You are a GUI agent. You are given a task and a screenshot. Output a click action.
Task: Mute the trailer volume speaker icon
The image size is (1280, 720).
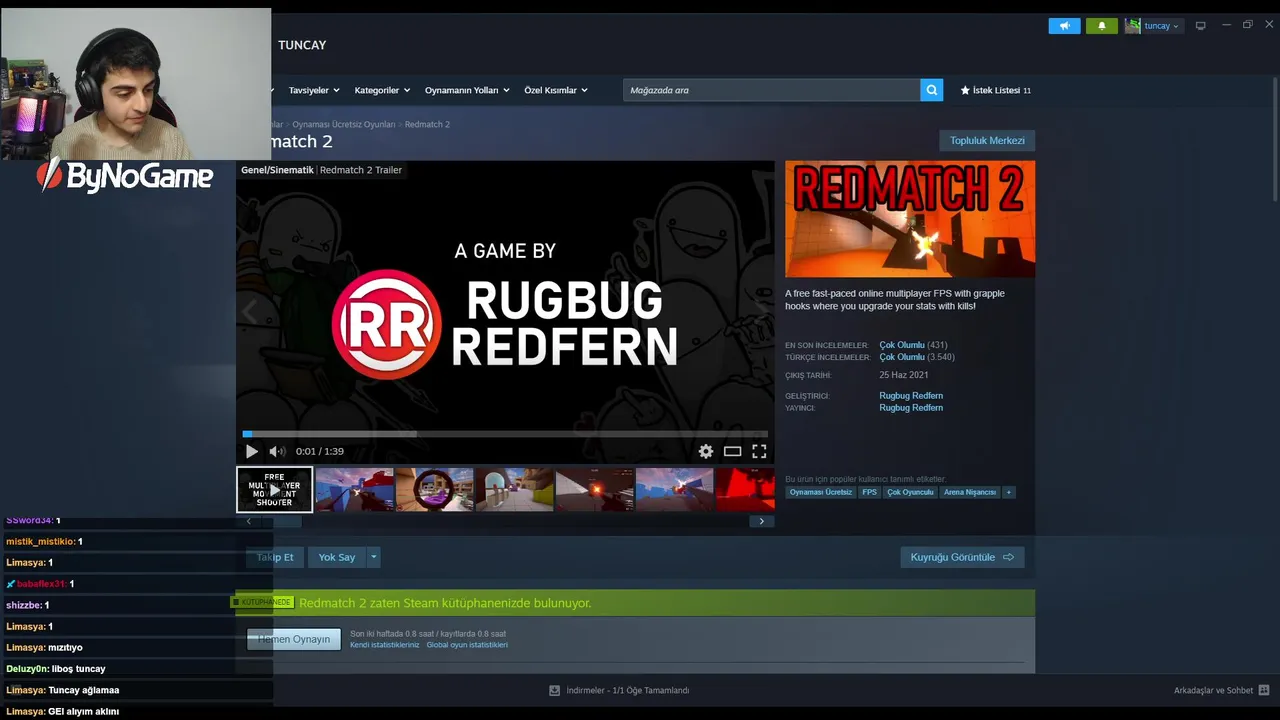[277, 451]
